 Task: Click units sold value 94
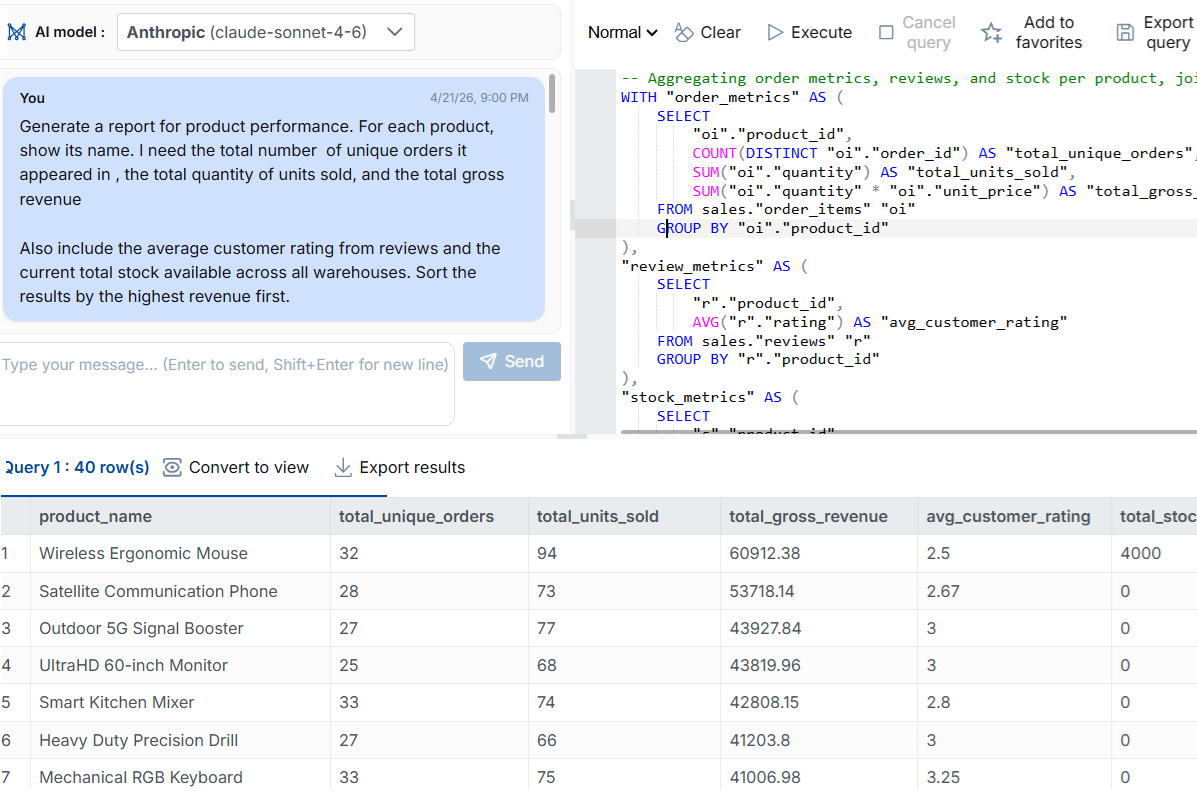(547, 554)
